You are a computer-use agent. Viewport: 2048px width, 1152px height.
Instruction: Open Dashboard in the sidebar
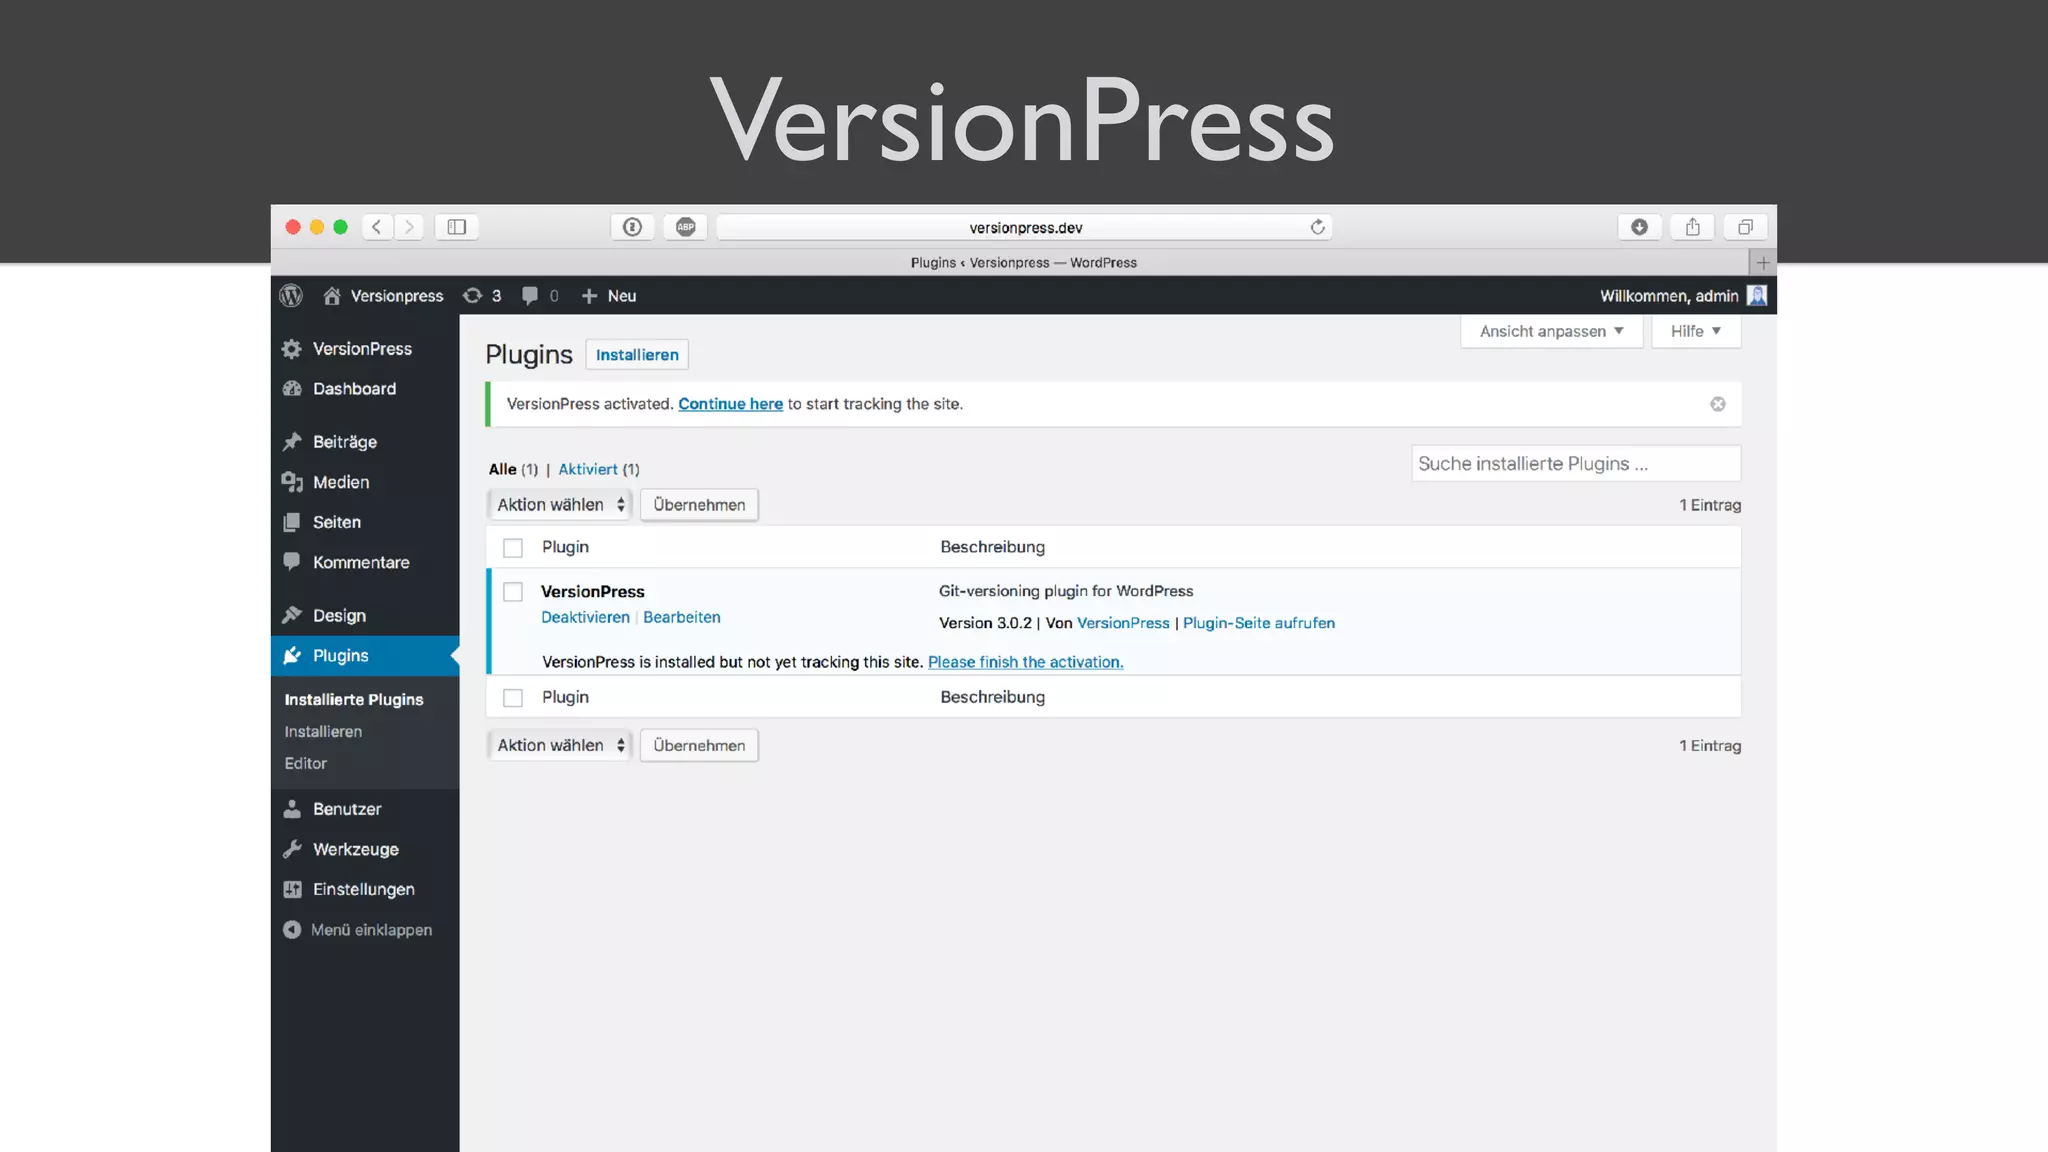click(x=365, y=389)
